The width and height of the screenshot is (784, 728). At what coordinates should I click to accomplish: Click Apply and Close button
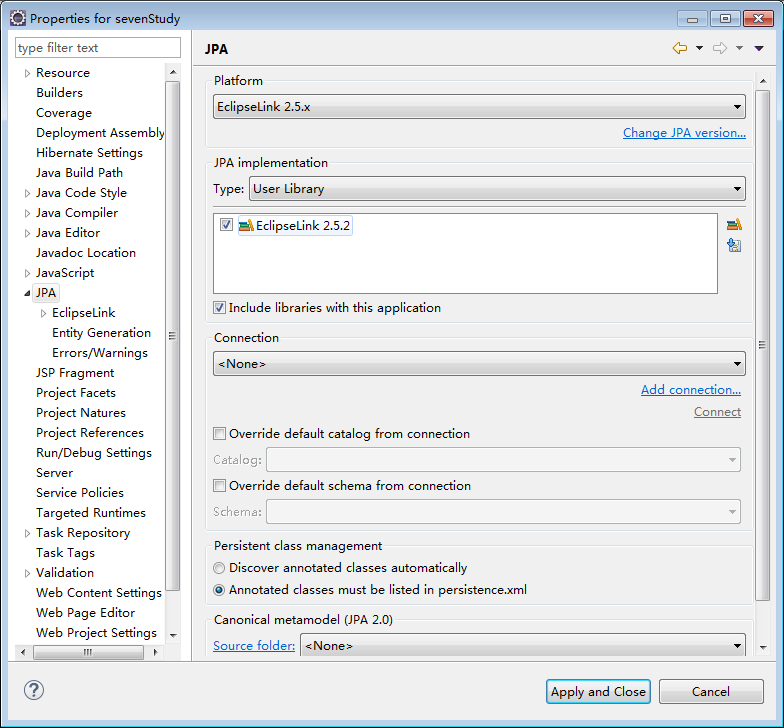598,691
